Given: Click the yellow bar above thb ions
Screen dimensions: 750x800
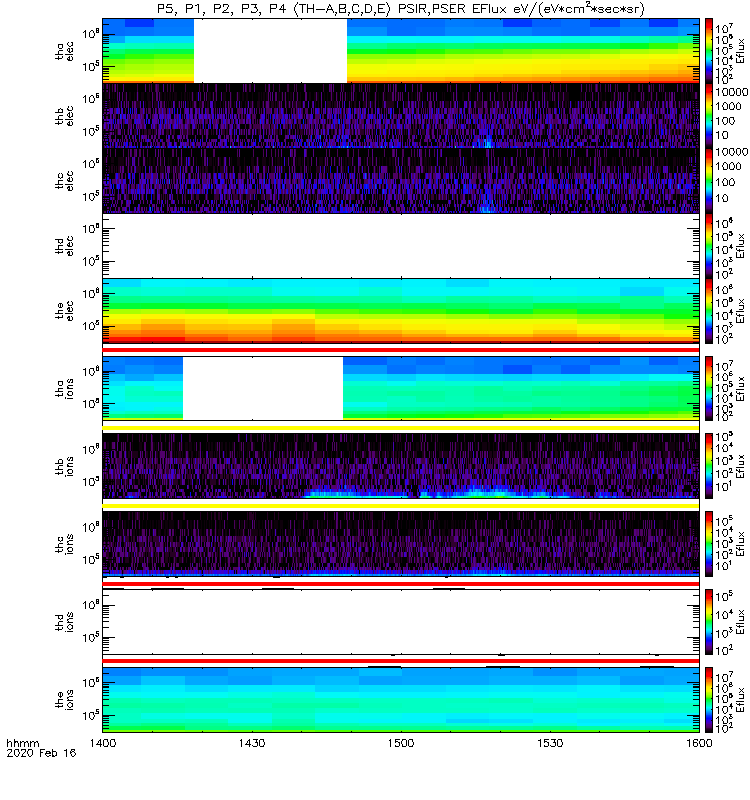Looking at the screenshot, I should [400, 427].
